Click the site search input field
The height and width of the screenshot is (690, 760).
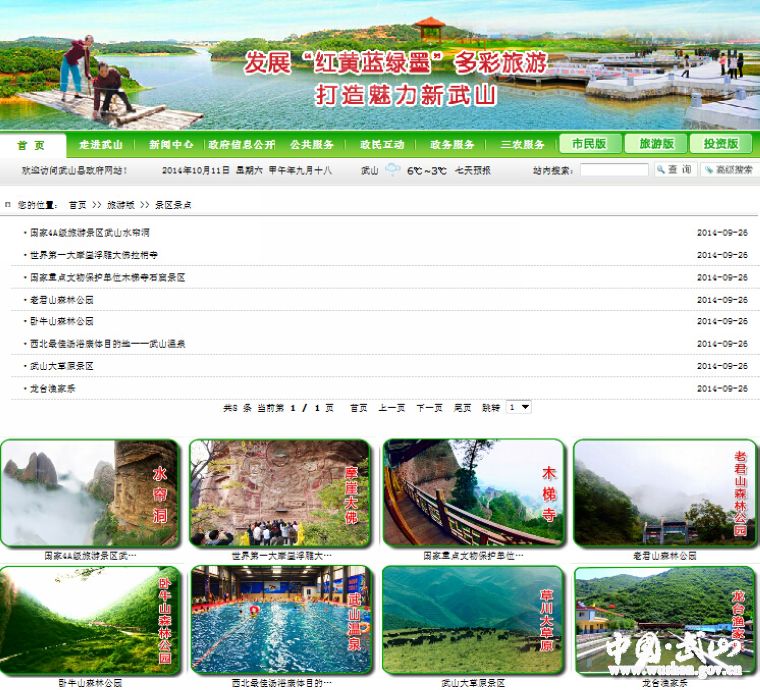point(613,170)
